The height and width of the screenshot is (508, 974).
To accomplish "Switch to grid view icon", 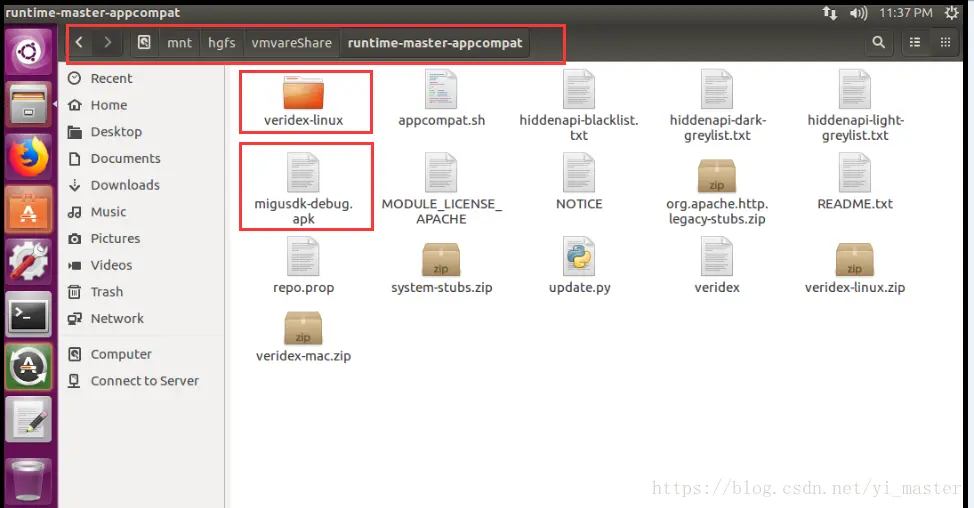I will click(945, 42).
